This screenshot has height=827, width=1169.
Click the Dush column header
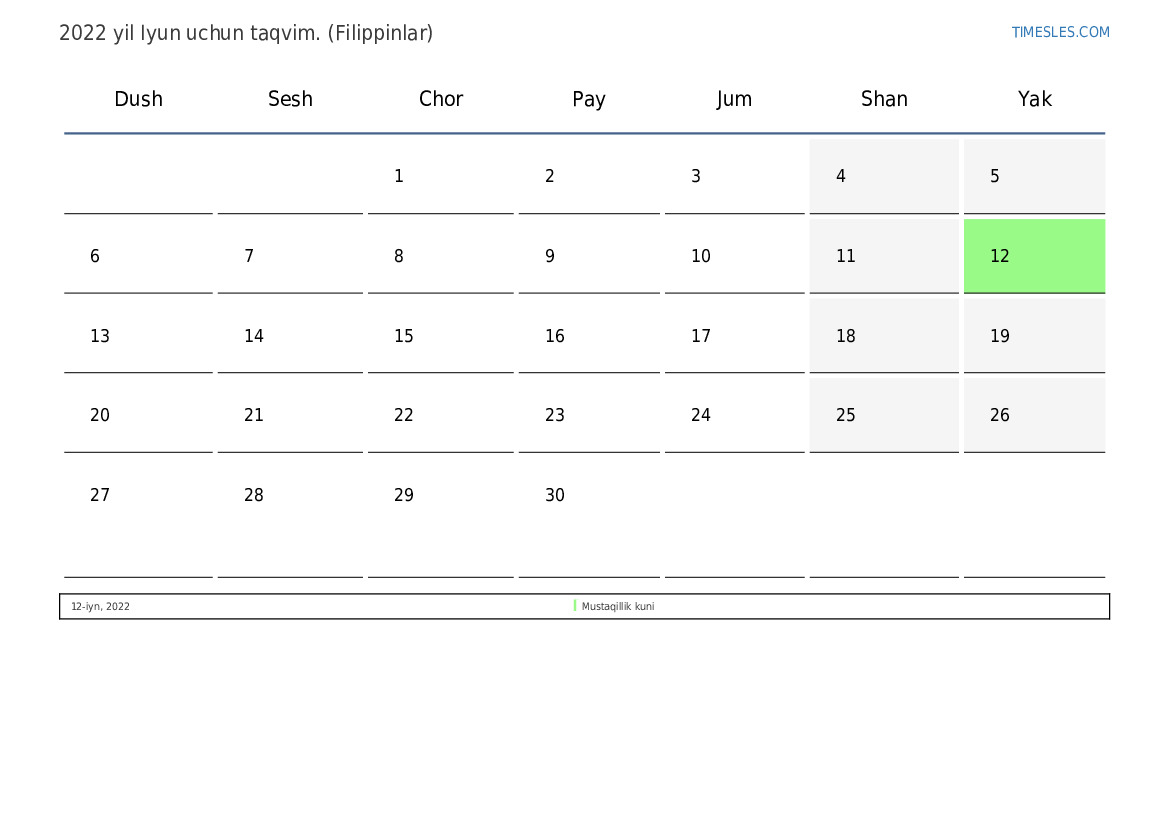pyautogui.click(x=138, y=99)
